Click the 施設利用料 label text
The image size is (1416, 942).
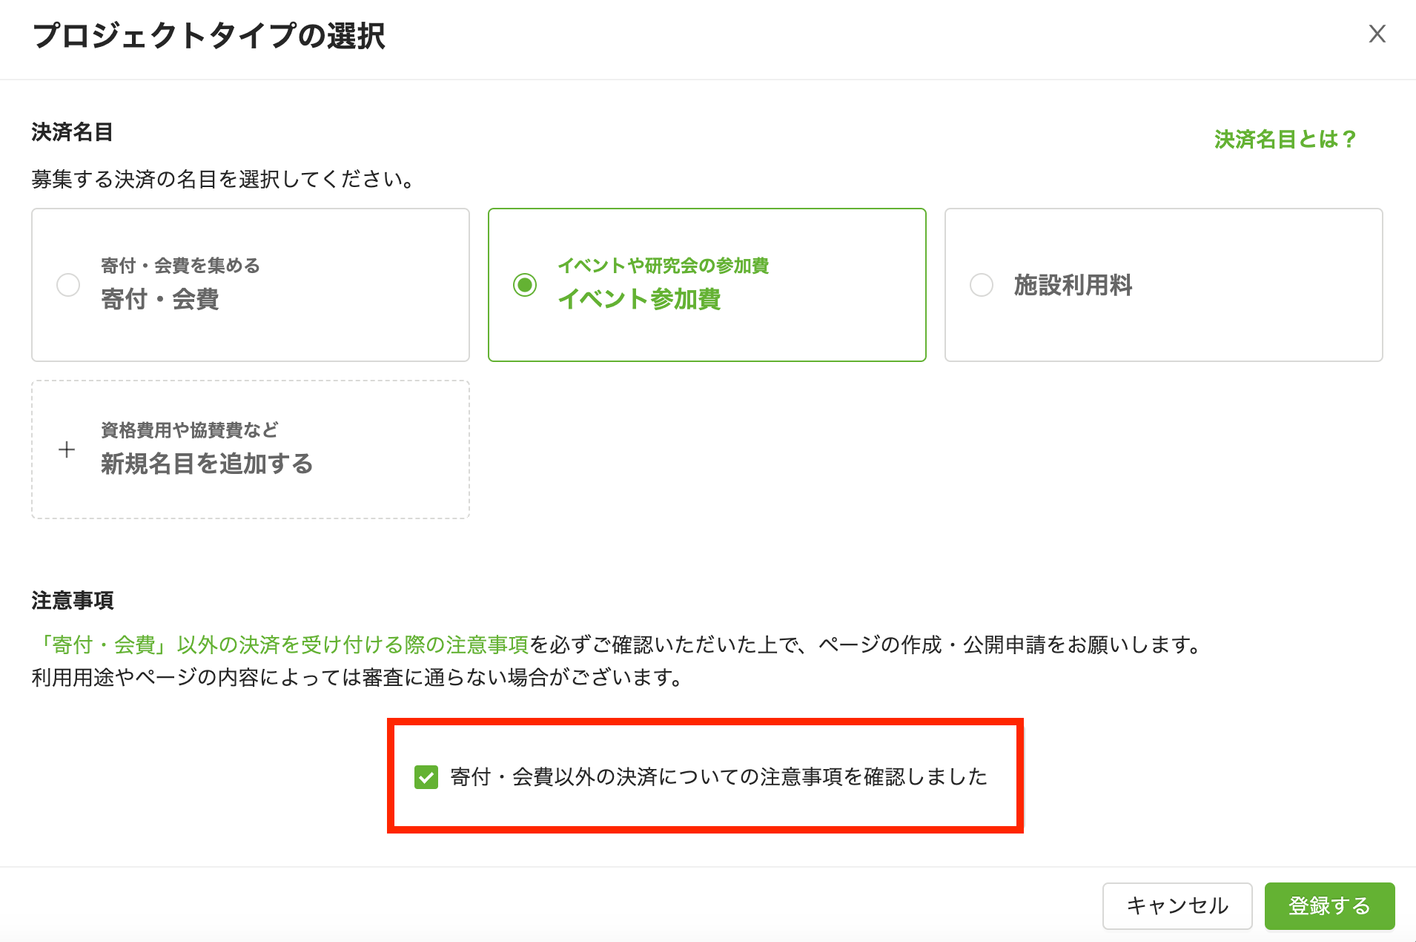pos(1073,285)
